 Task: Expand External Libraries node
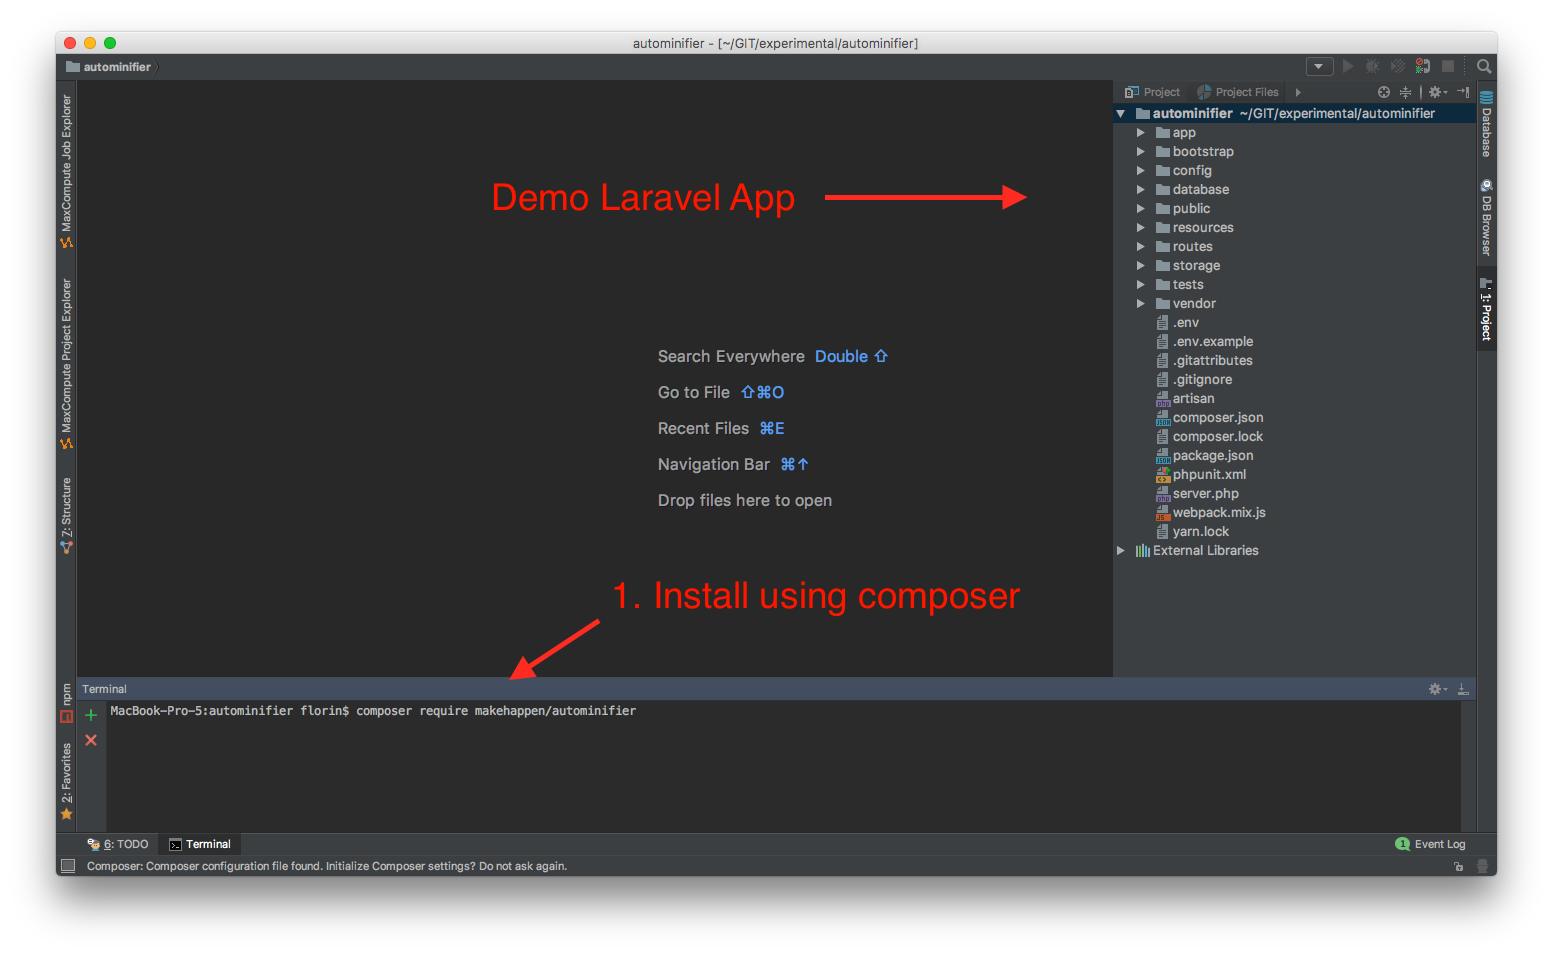(1121, 551)
